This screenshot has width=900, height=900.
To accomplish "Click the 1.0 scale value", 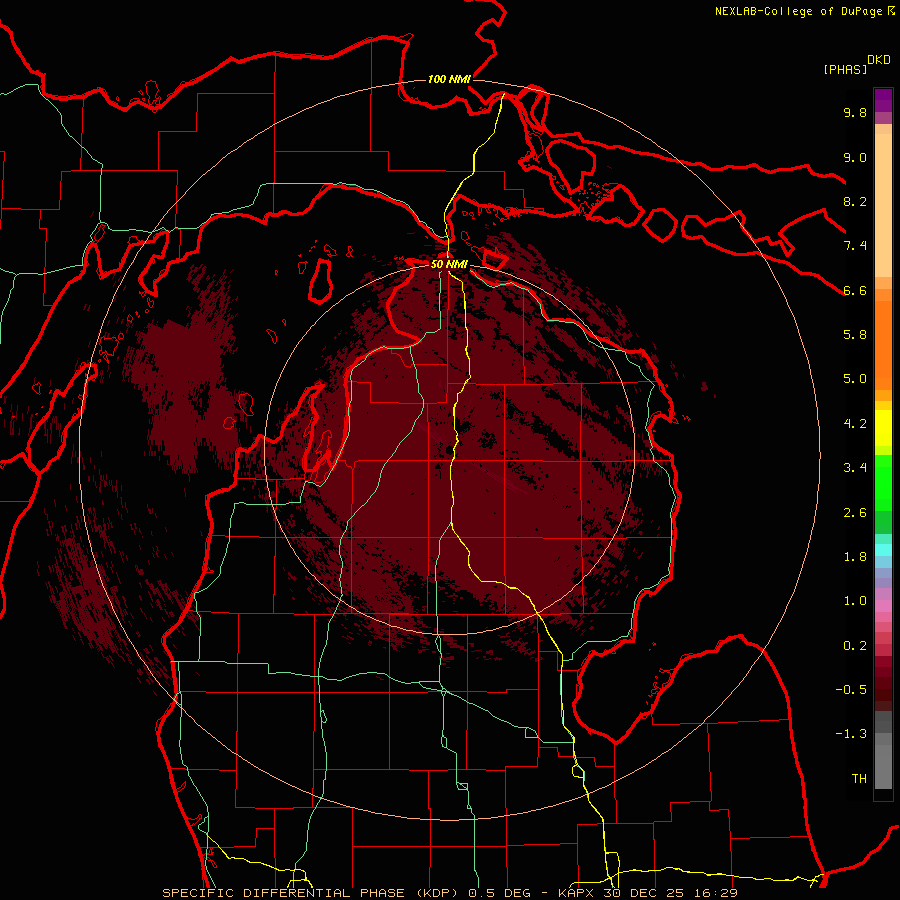I will pyautogui.click(x=855, y=601).
